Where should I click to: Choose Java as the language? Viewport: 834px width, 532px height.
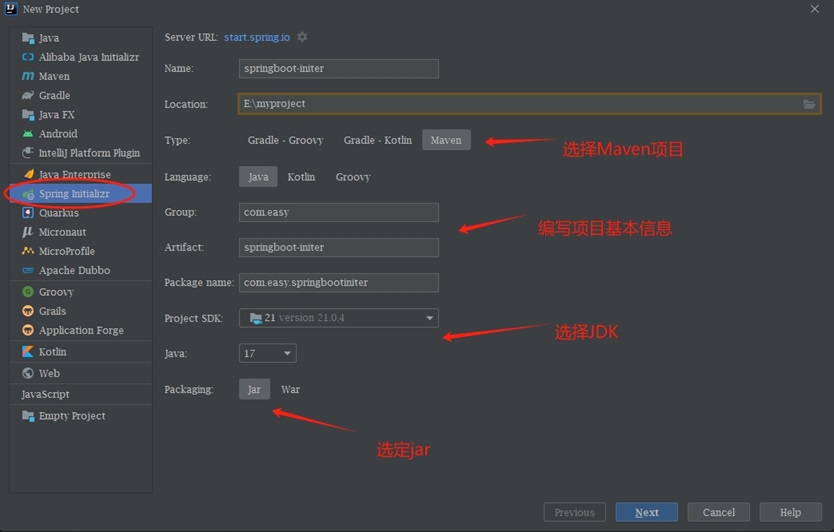click(x=258, y=177)
